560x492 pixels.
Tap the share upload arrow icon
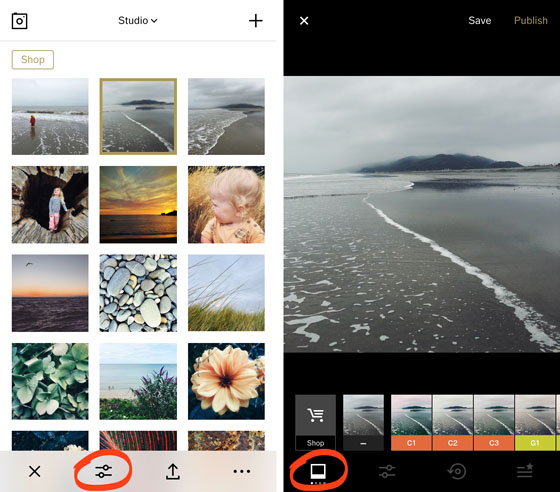[173, 471]
